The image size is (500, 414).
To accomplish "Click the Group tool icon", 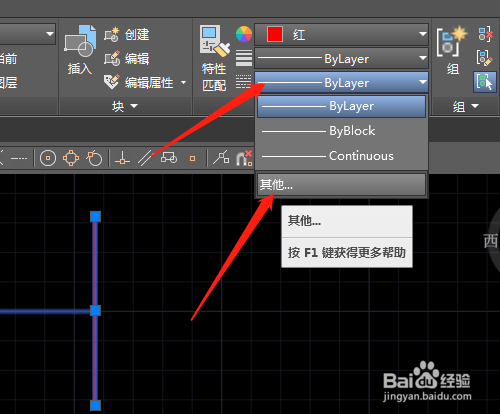I will 452,42.
